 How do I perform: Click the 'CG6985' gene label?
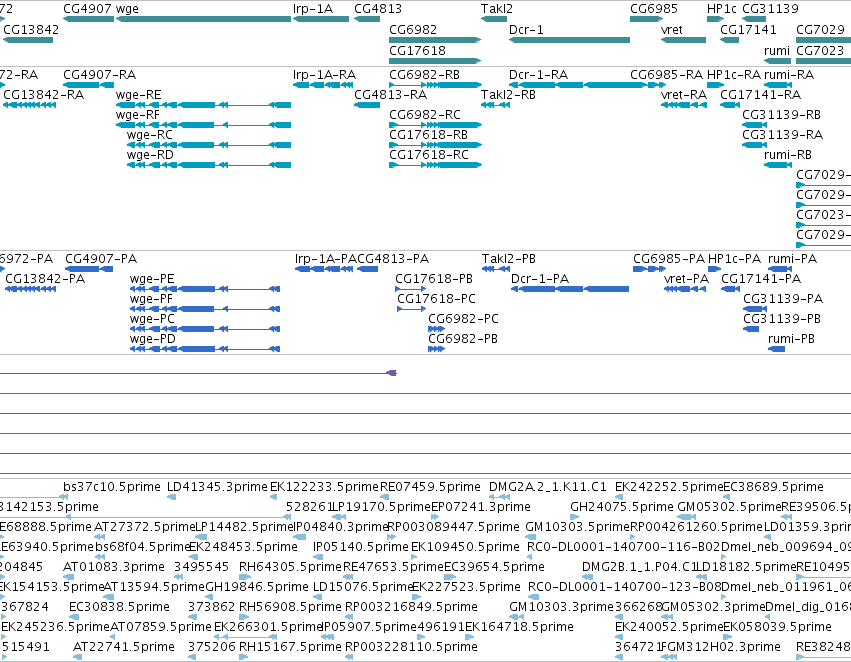(x=654, y=9)
